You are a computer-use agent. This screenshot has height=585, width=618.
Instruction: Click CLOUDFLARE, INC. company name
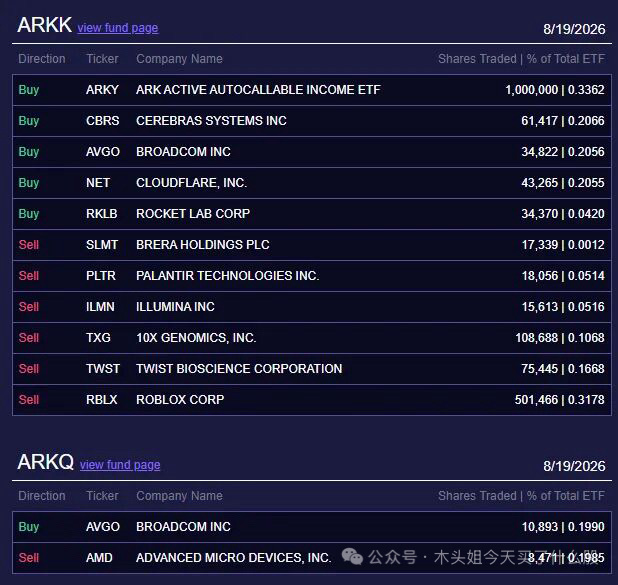tap(192, 183)
